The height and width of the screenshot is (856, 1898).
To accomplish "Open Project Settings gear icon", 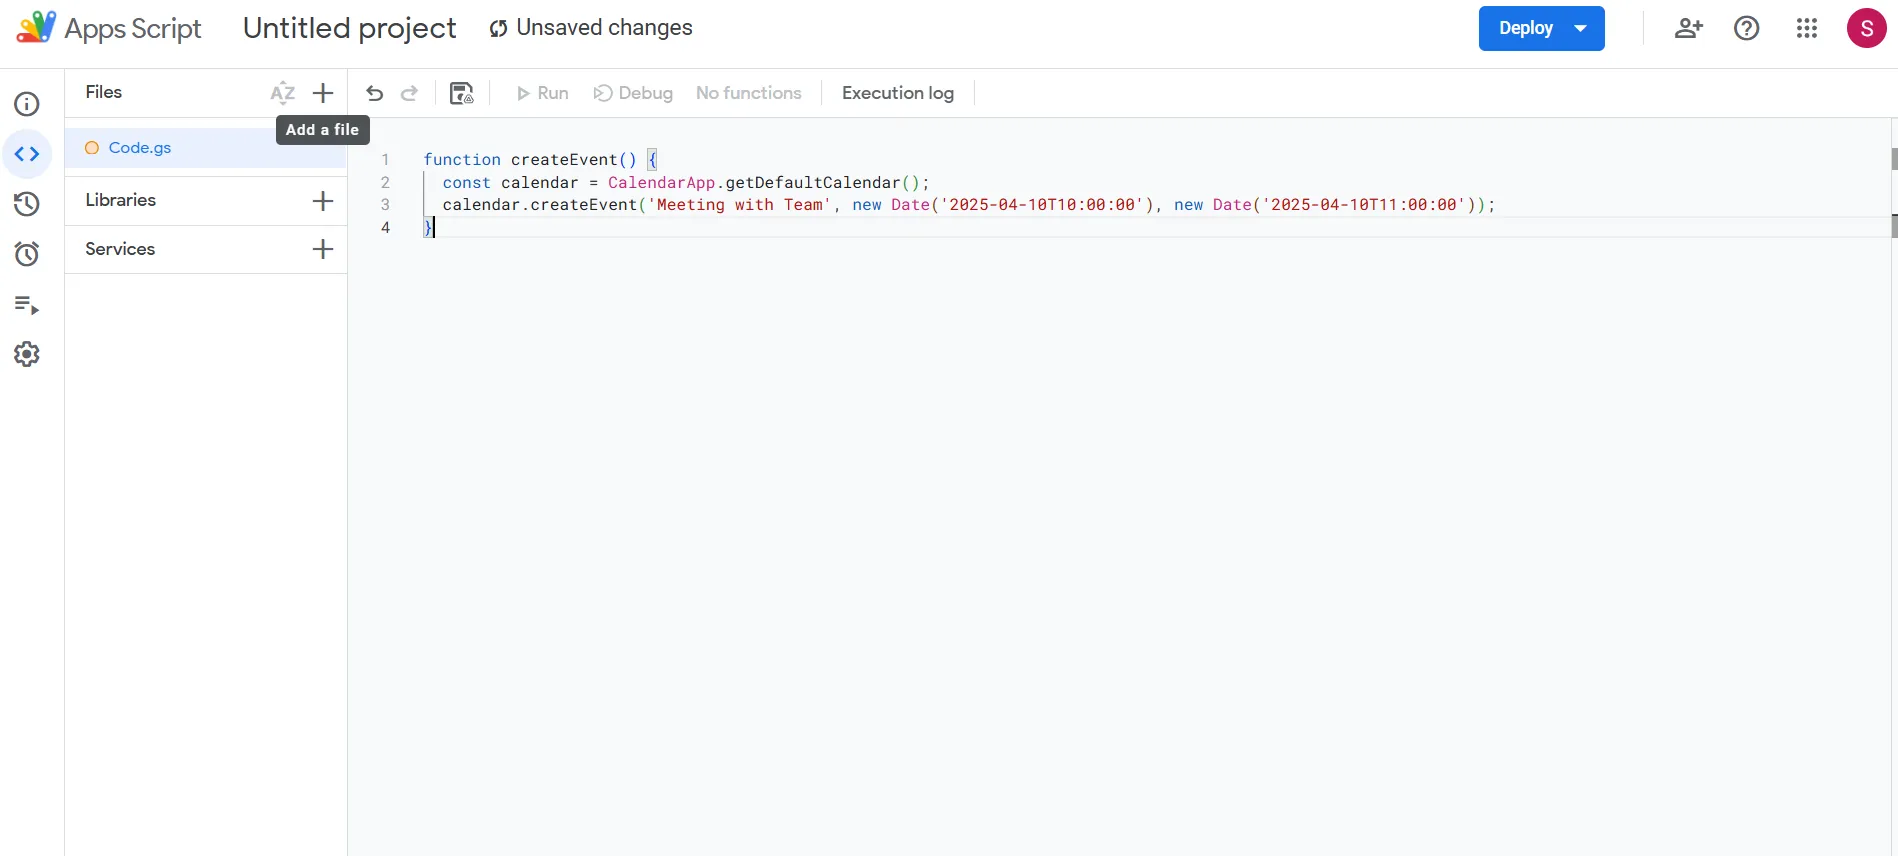I will pyautogui.click(x=27, y=354).
